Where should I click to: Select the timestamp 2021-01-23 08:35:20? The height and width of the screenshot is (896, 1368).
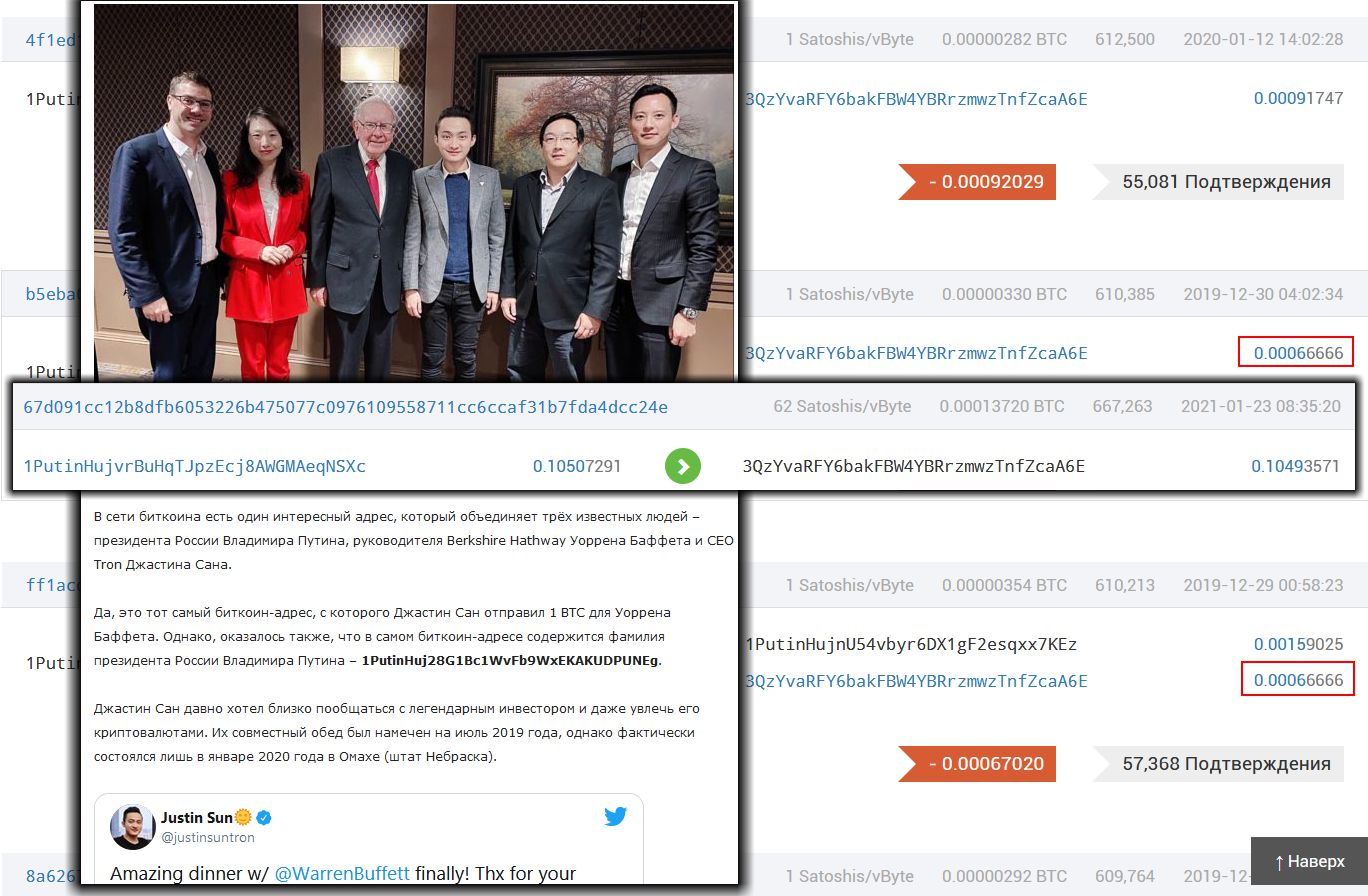[1261, 407]
